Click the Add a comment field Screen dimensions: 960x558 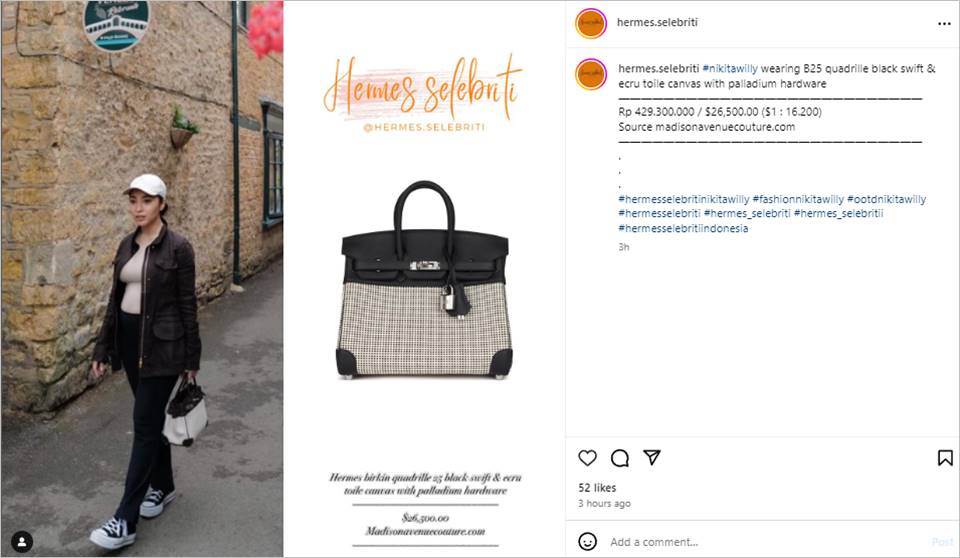click(x=765, y=541)
